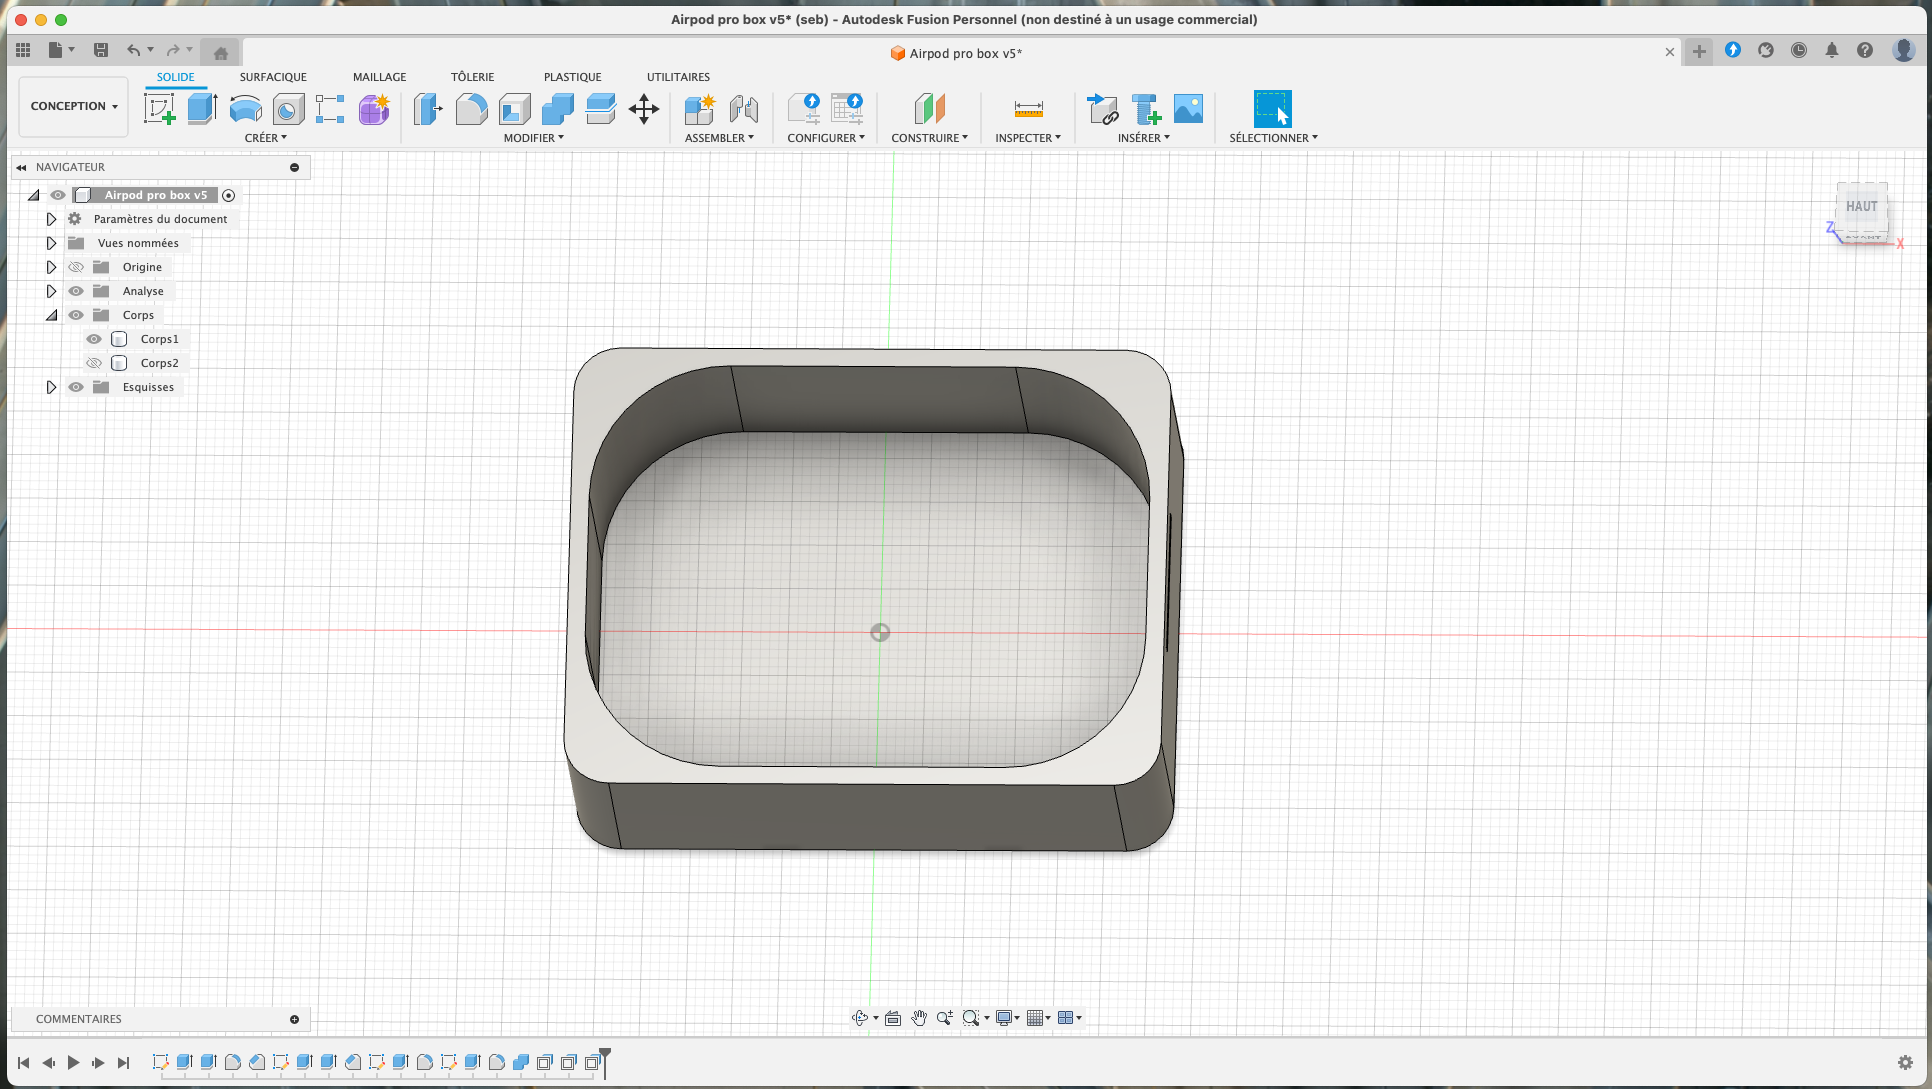Toggle visibility of Corps1

(94, 339)
